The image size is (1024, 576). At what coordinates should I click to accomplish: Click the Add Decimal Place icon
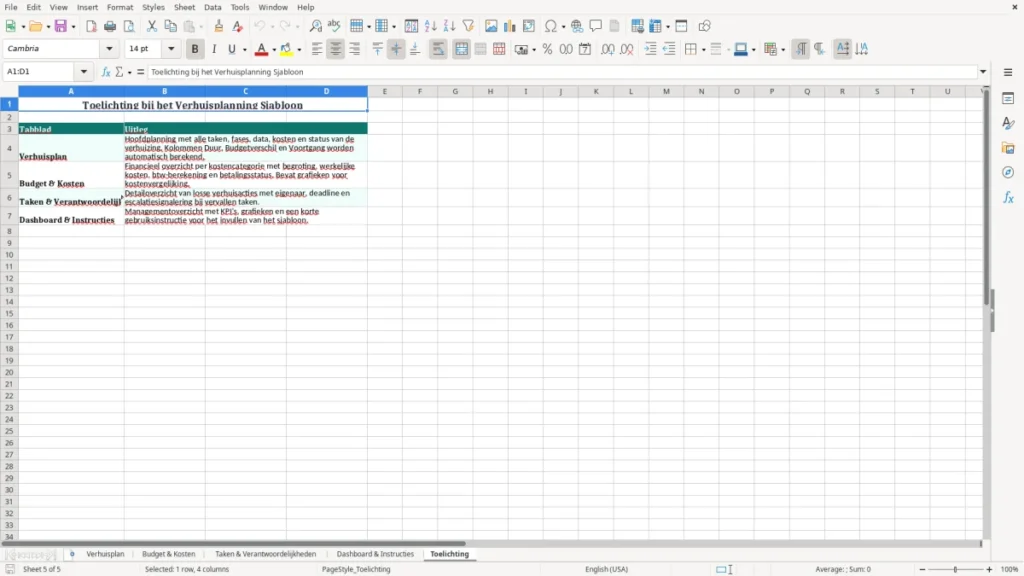pos(607,49)
